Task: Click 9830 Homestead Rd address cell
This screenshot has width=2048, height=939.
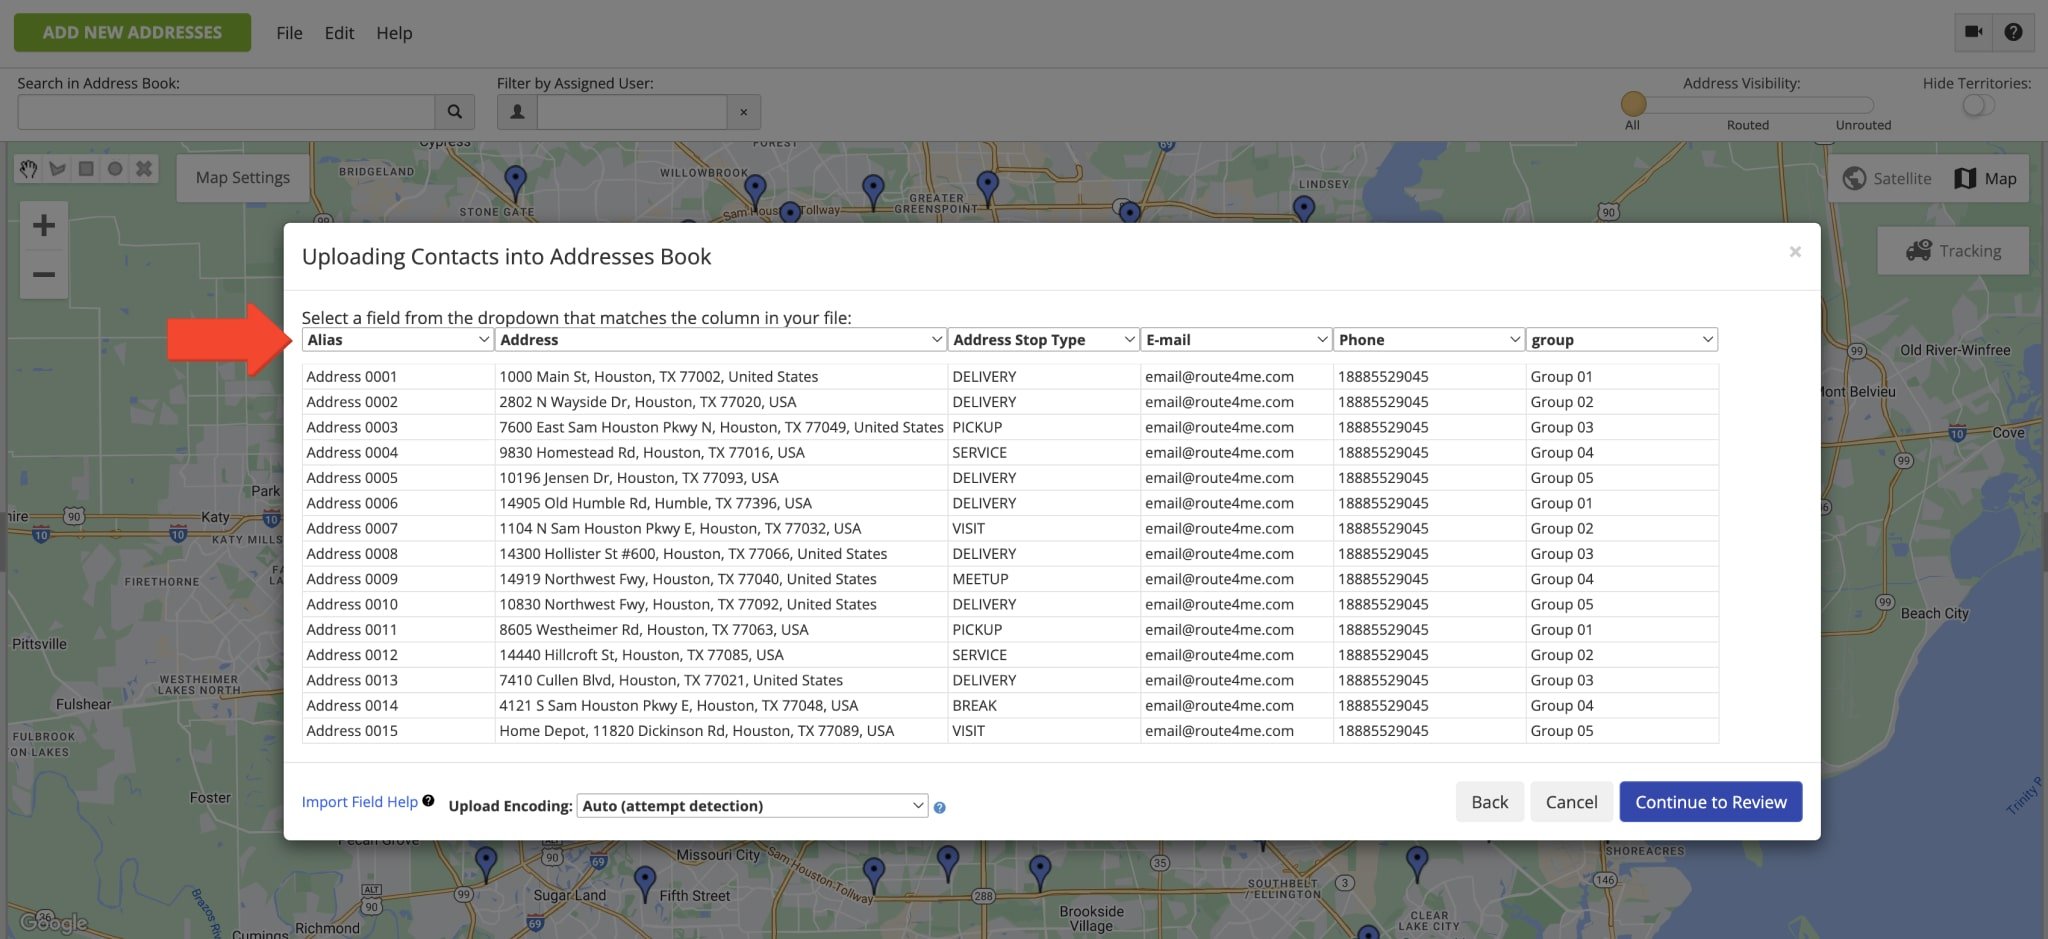Action: [721, 453]
